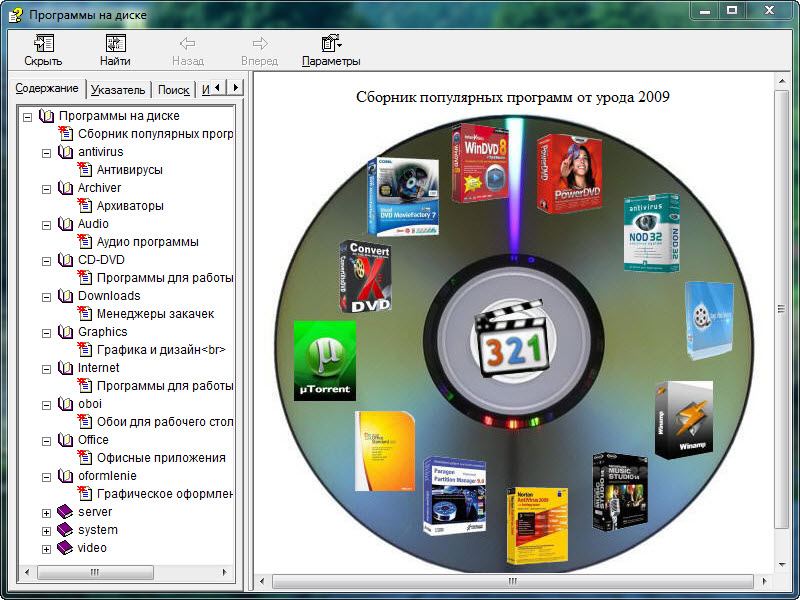The width and height of the screenshot is (800, 600).
Task: Open the Офисные приложения topic
Action: 161,458
